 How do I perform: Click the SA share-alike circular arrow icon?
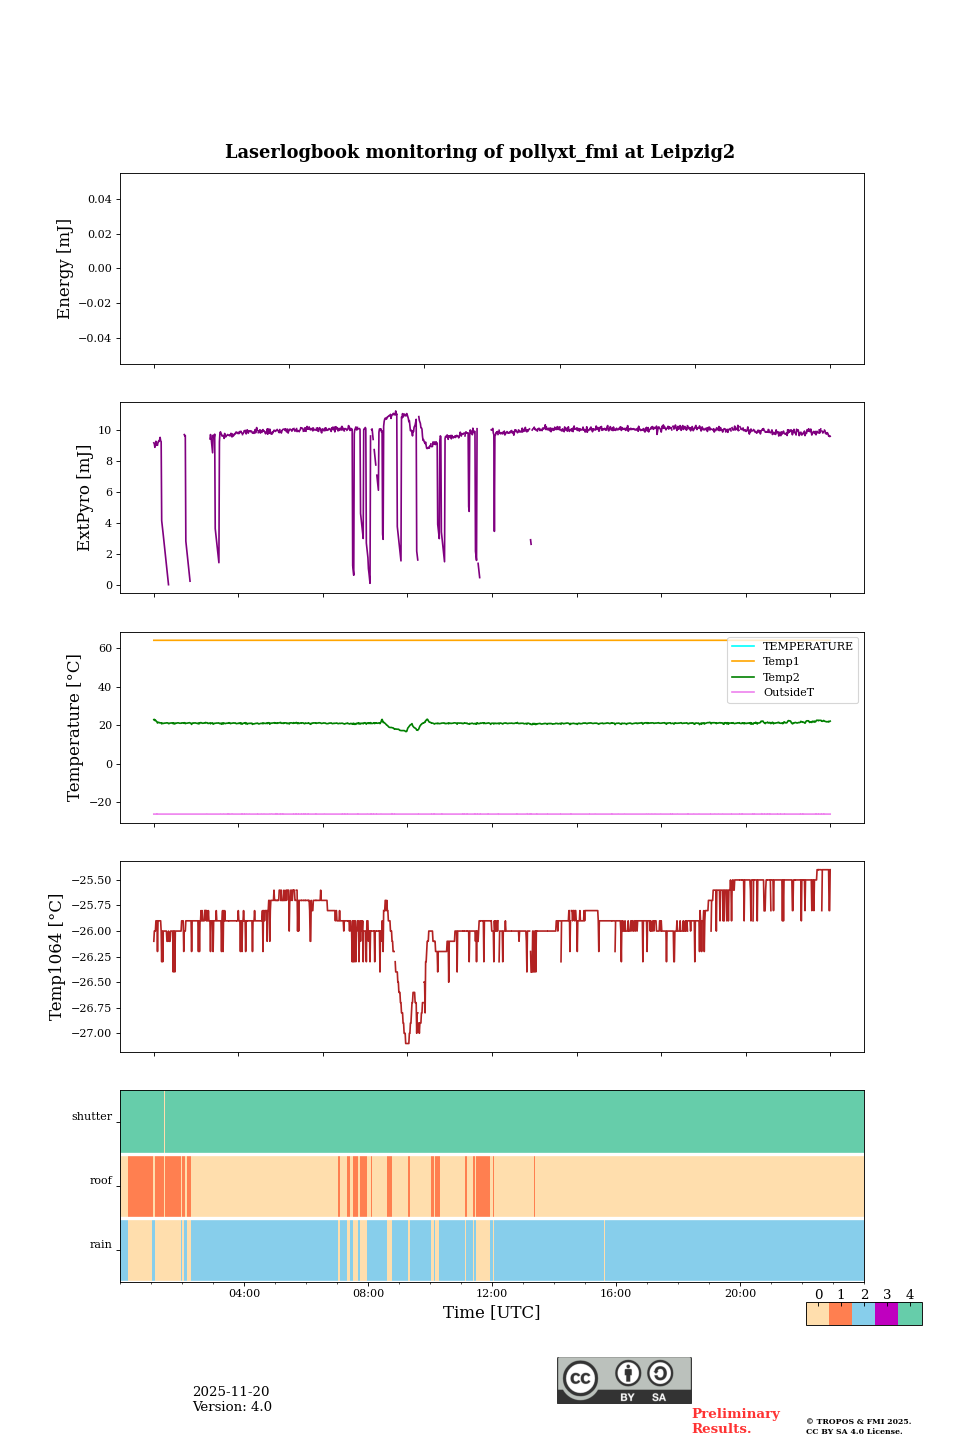click(660, 1373)
